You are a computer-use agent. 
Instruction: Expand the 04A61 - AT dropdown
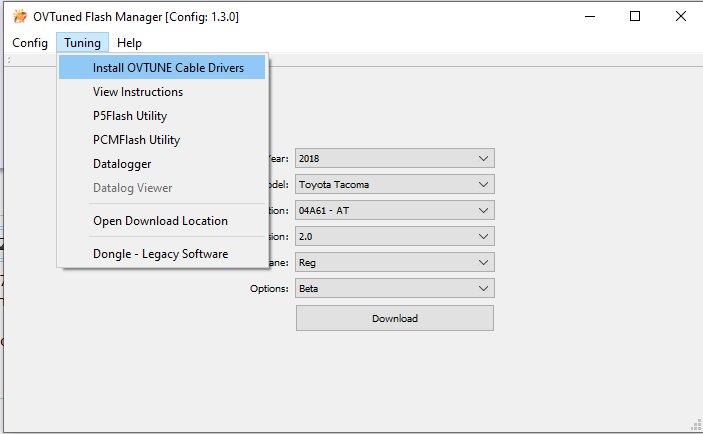[x=395, y=210]
